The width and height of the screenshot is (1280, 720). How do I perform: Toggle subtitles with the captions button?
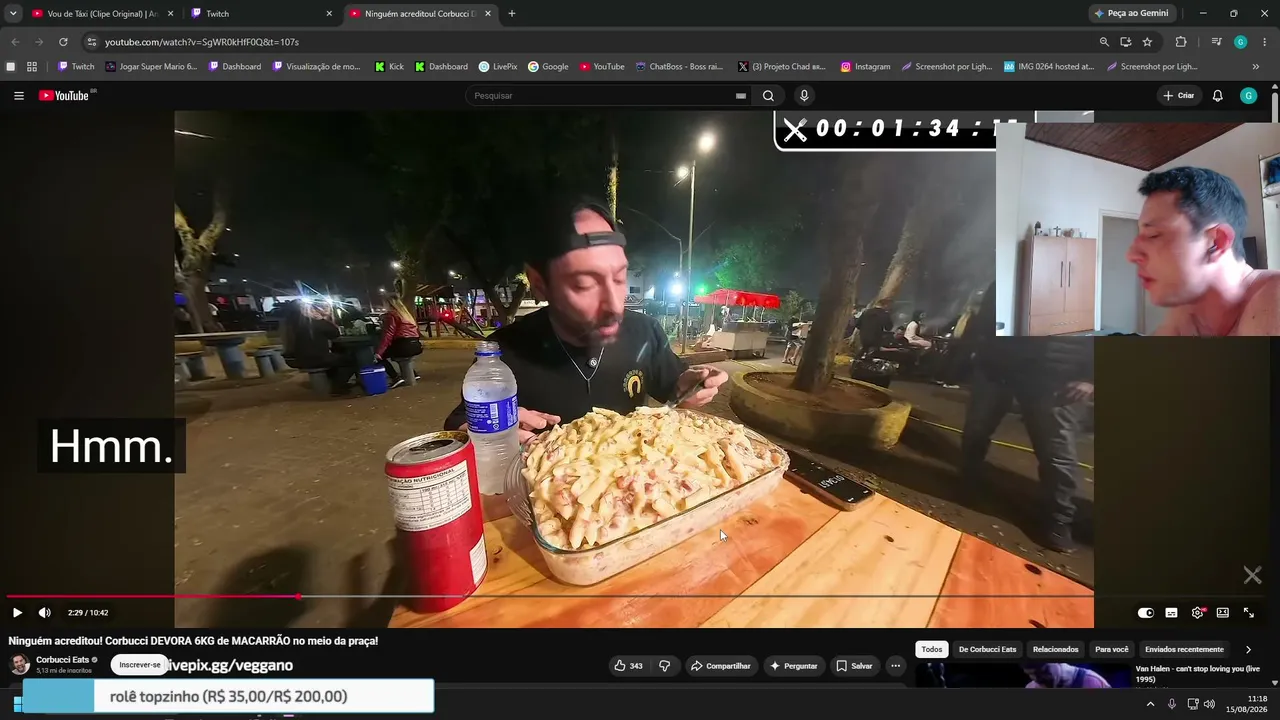[x=1171, y=613]
